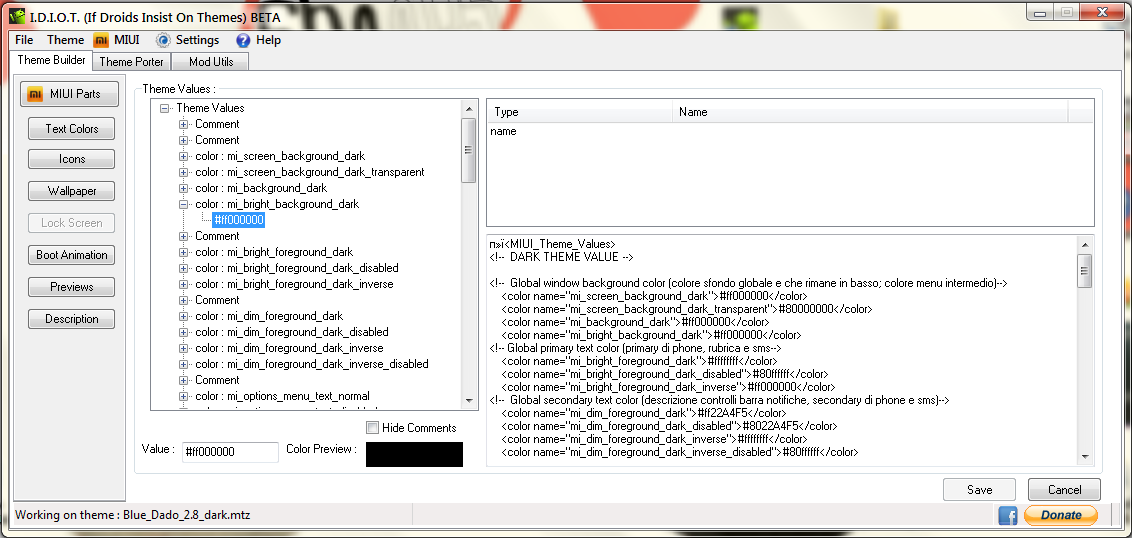Open the Previews section
The width and height of the screenshot is (1132, 538).
point(71,287)
